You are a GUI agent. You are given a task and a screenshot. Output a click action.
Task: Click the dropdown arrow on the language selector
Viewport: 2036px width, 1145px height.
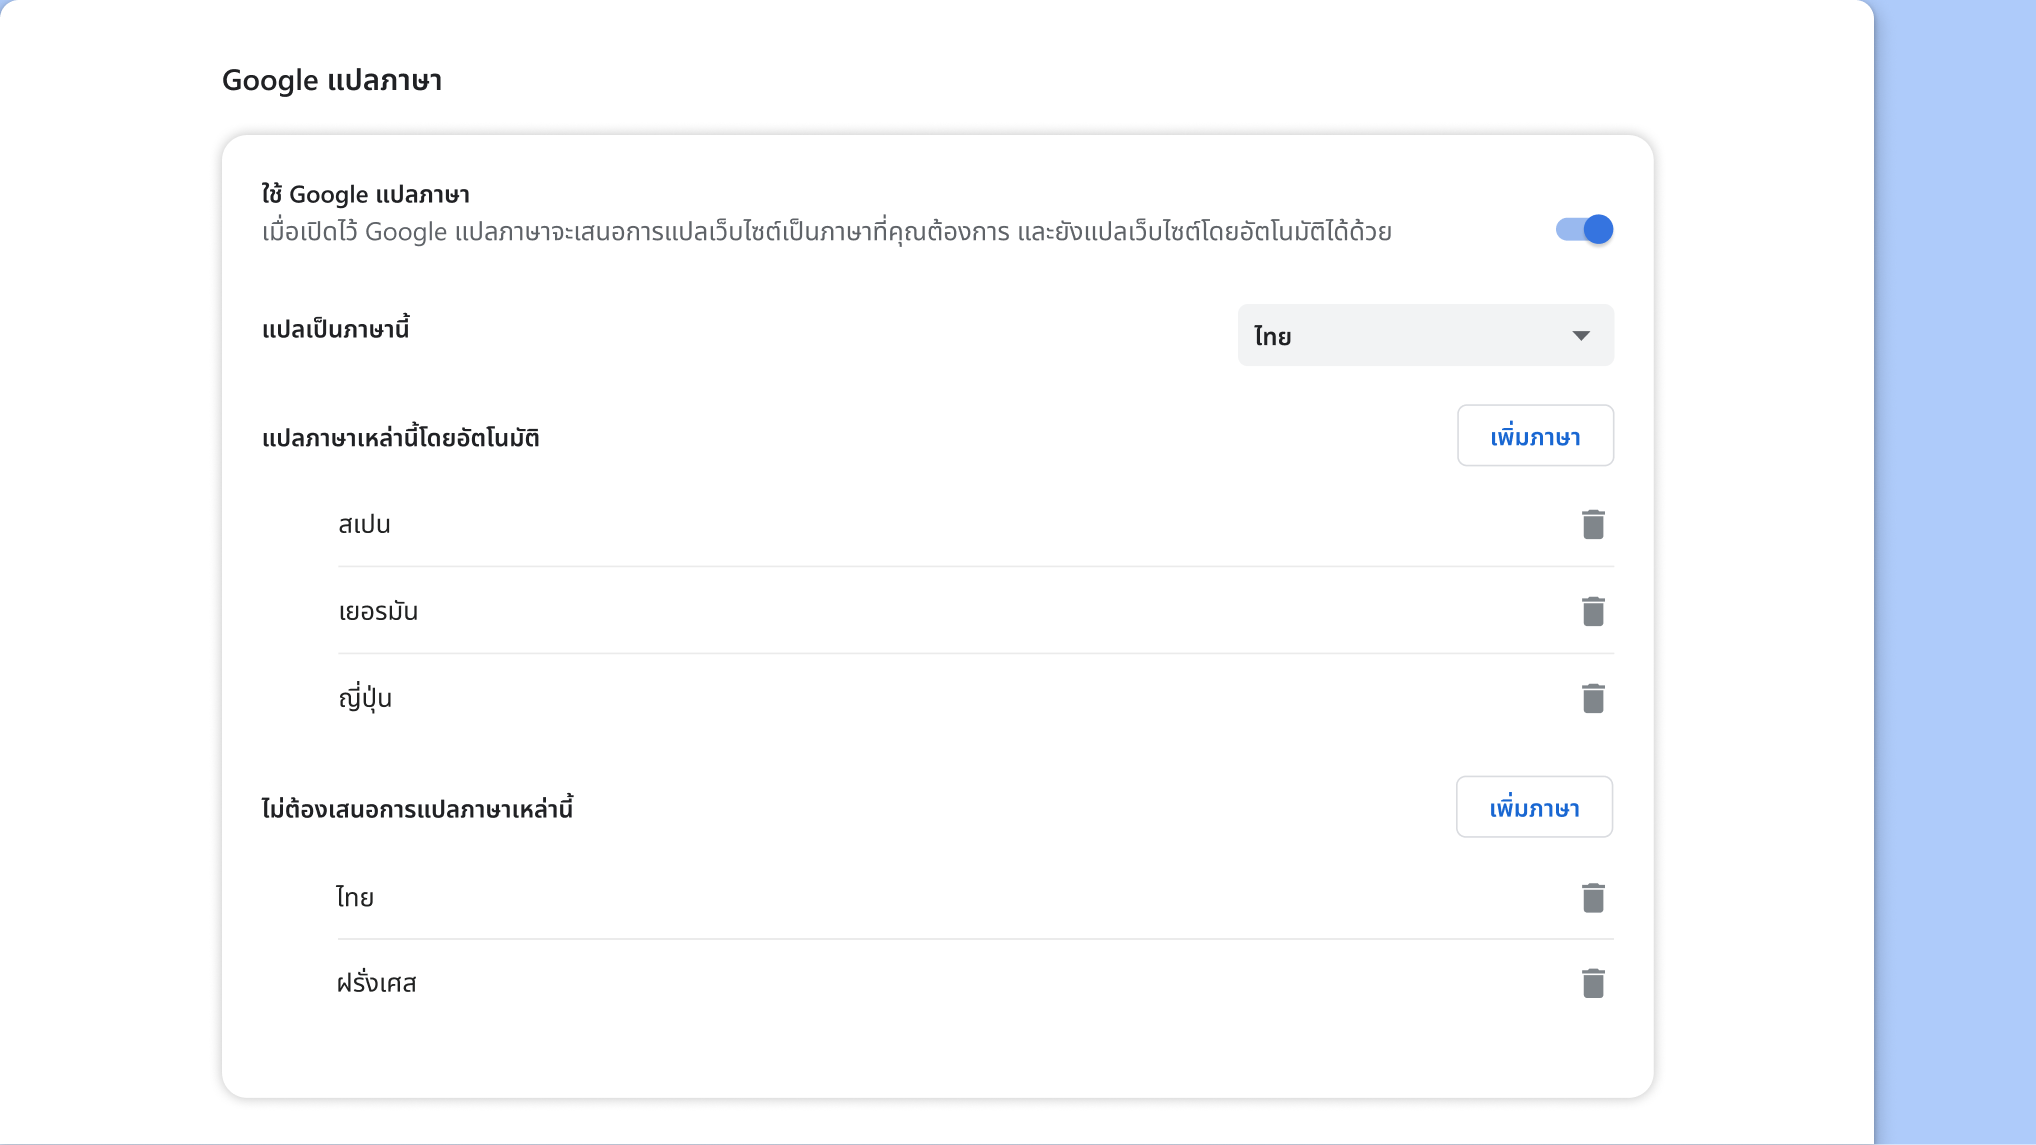pyautogui.click(x=1581, y=335)
